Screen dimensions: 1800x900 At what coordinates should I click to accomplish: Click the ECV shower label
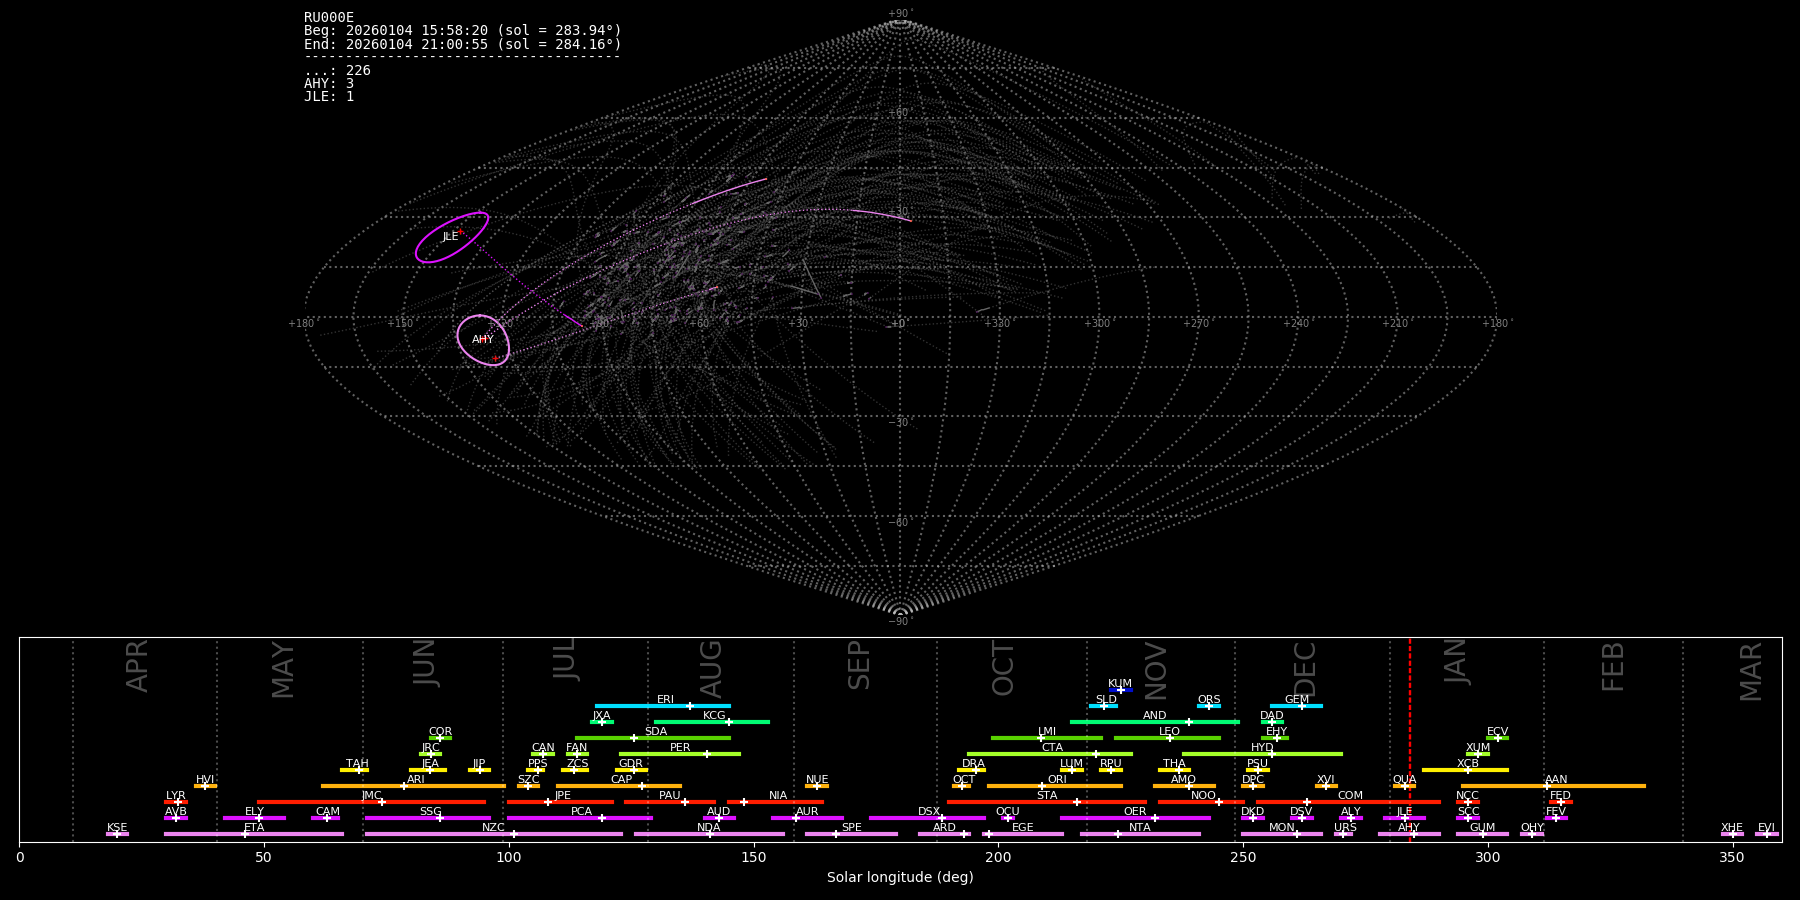click(x=1497, y=732)
